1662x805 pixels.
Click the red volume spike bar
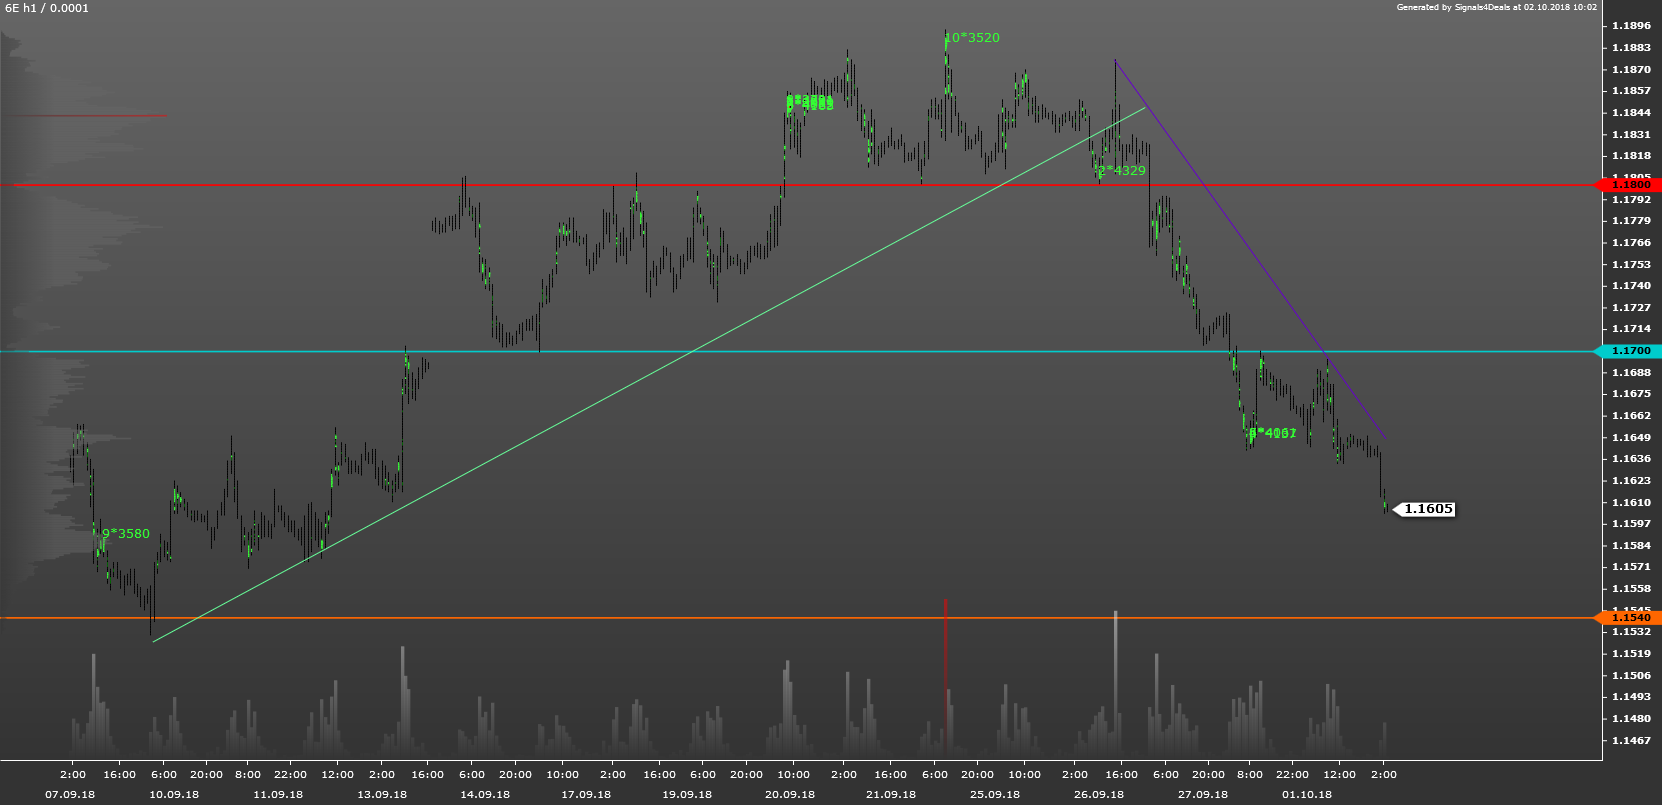click(x=945, y=670)
